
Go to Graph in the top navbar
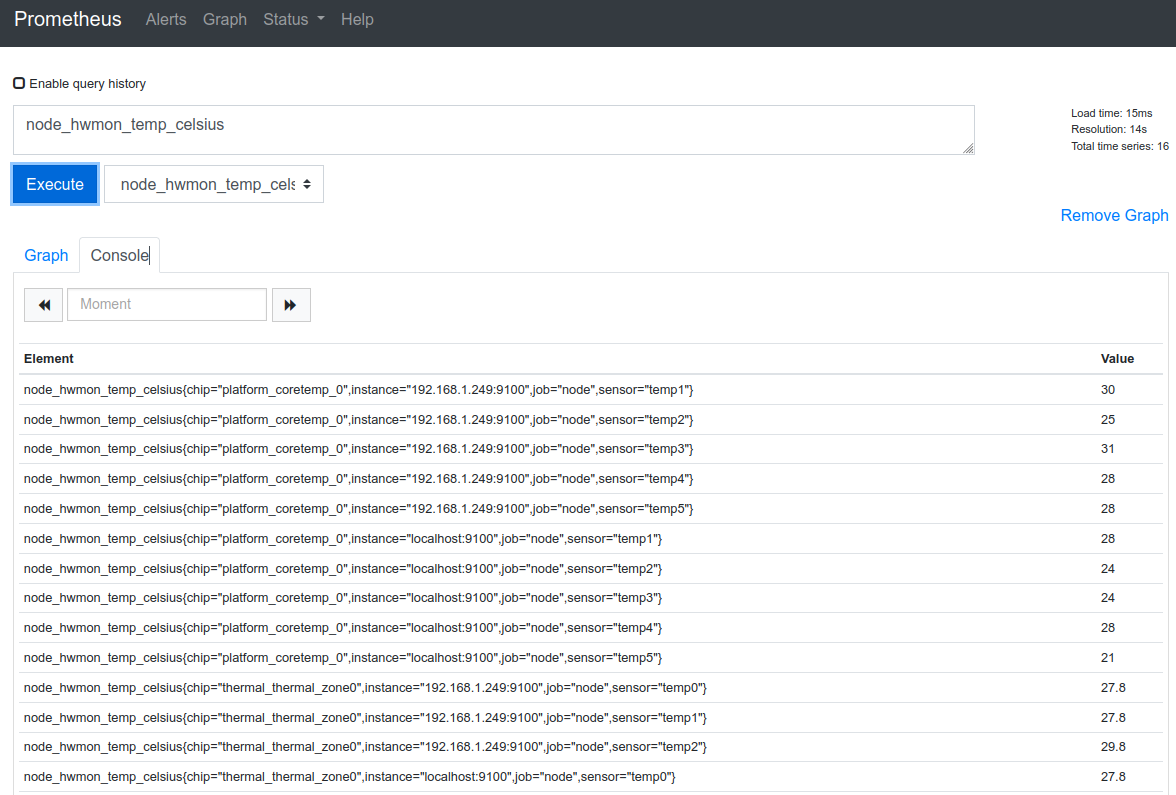coord(225,20)
